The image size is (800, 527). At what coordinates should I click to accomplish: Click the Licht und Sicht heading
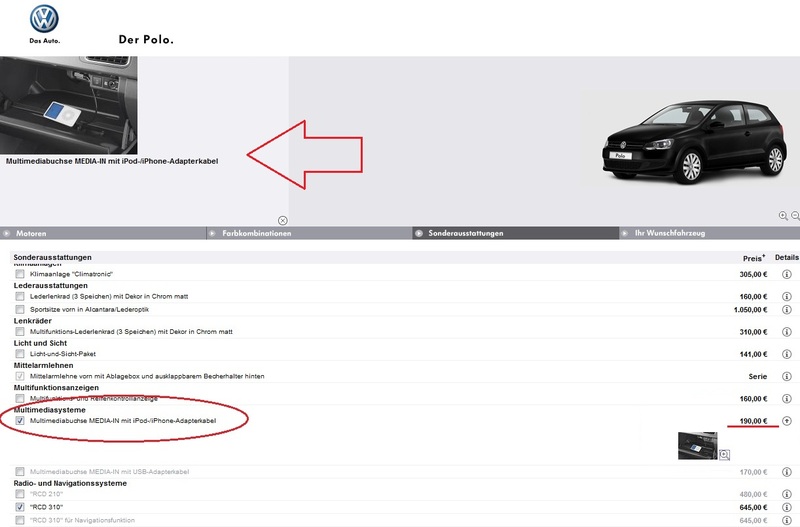[x=40, y=343]
